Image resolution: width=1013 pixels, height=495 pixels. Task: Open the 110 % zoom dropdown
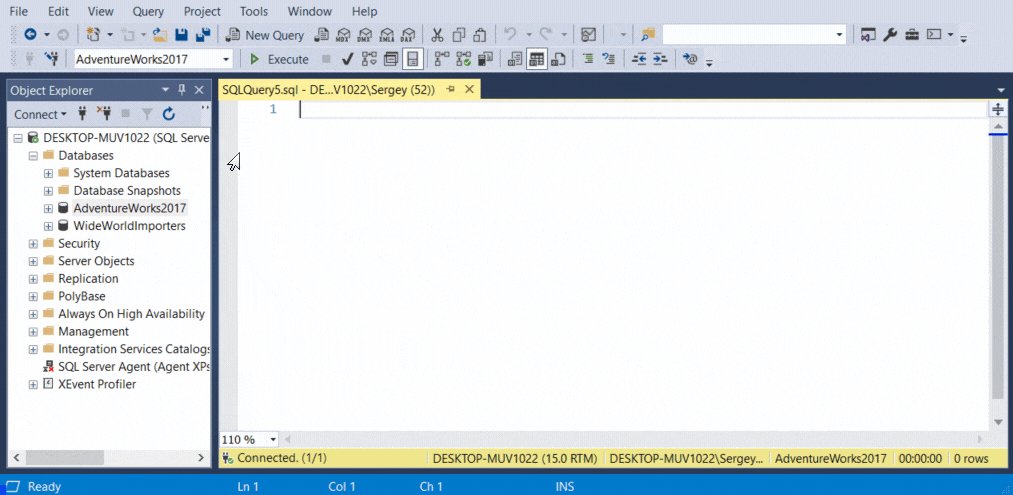coord(273,439)
